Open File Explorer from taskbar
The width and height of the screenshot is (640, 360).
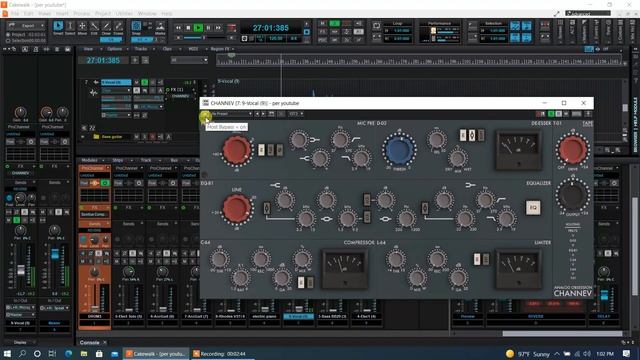pyautogui.click(x=84, y=353)
